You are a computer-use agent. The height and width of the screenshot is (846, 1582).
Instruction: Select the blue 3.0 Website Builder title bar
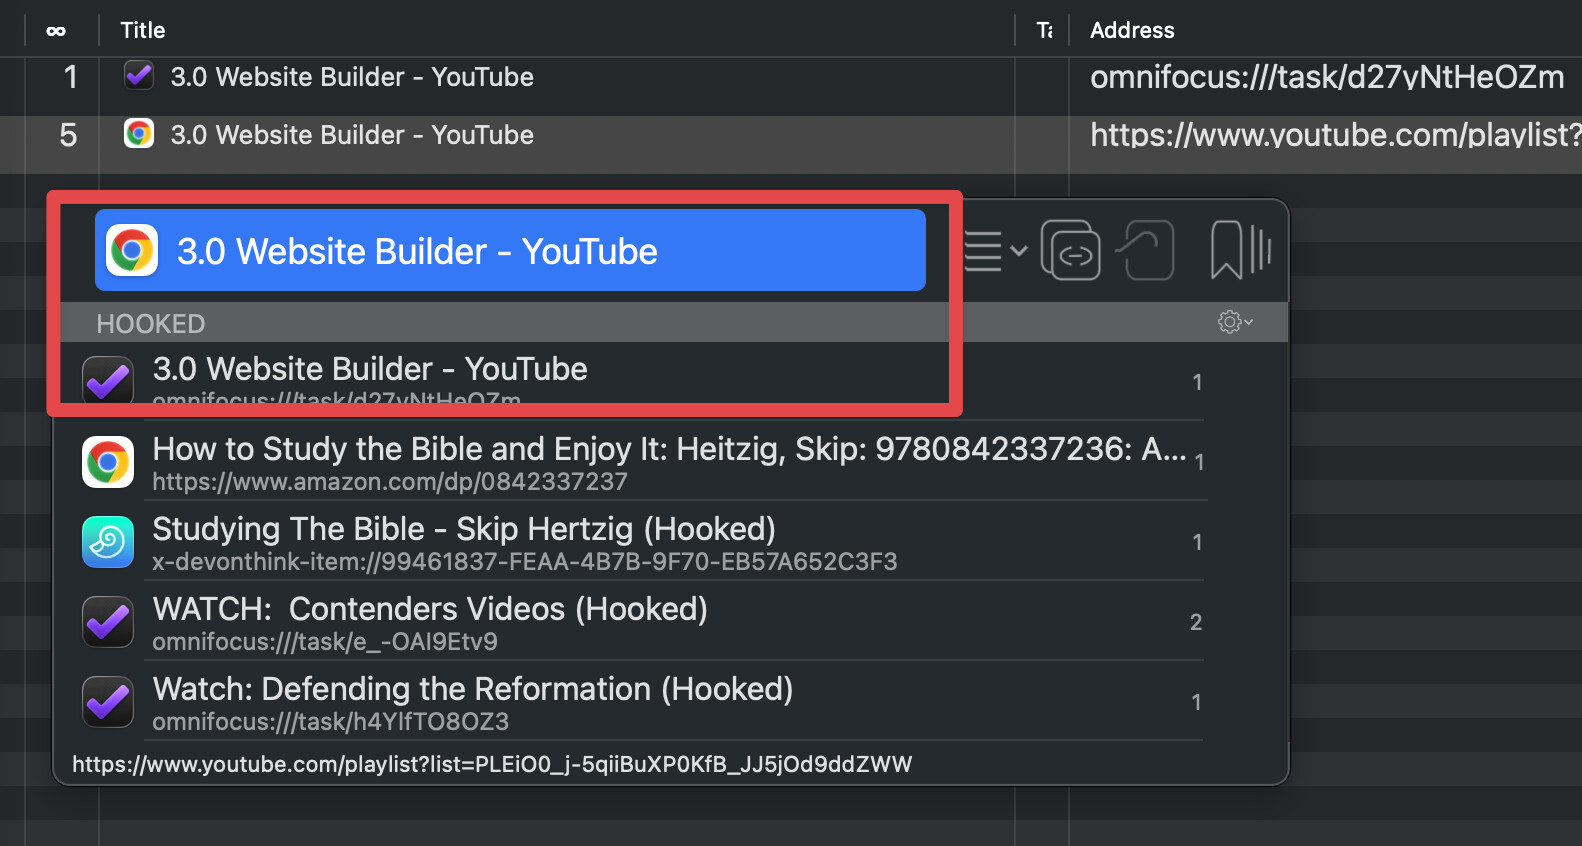[x=510, y=250]
